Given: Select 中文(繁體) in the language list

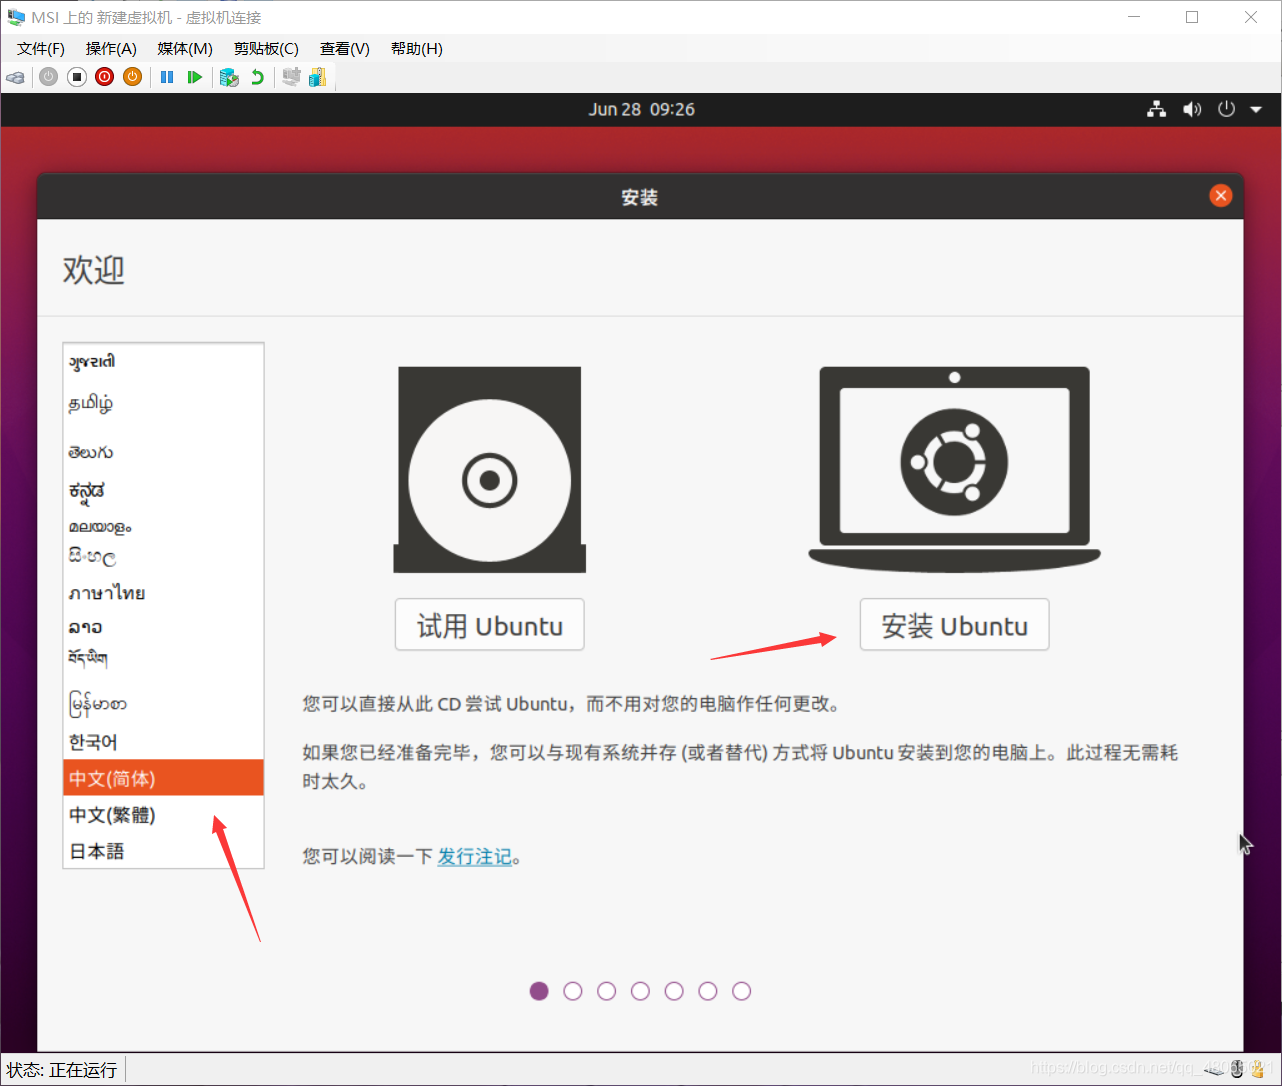Looking at the screenshot, I should [163, 815].
